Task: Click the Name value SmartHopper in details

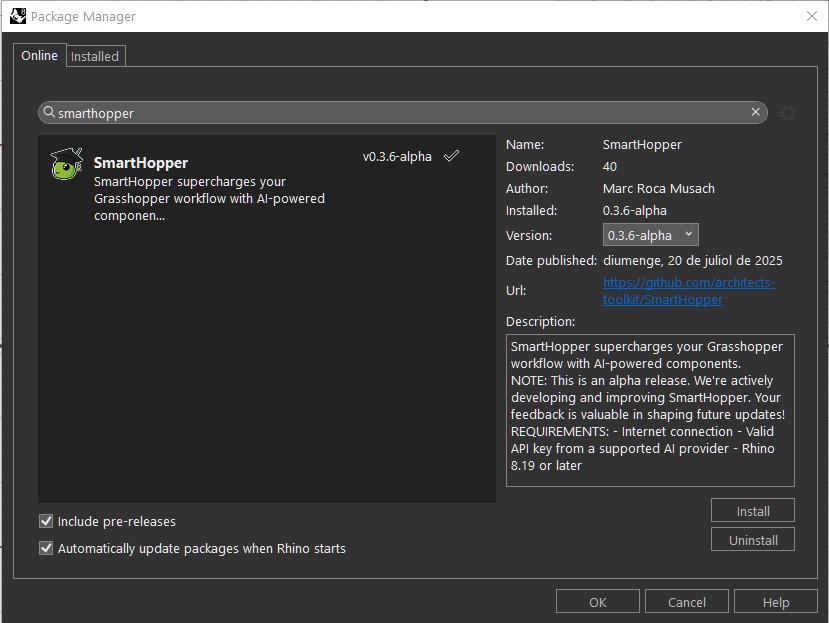Action: click(x=642, y=144)
